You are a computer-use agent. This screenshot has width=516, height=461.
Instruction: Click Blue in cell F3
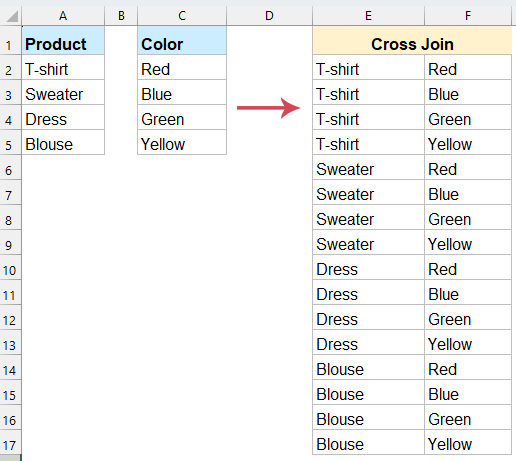pos(468,92)
